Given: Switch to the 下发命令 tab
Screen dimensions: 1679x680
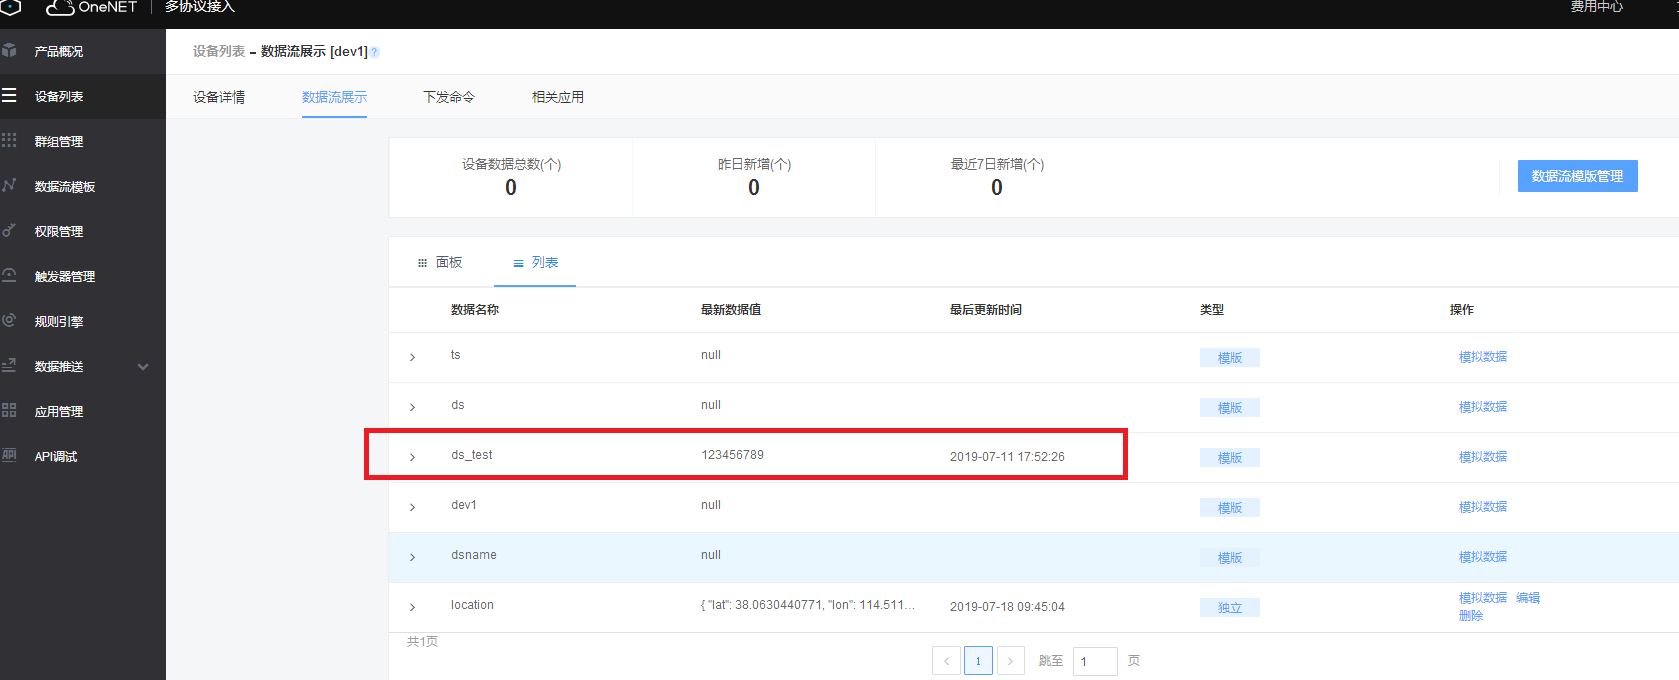Looking at the screenshot, I should click(x=449, y=97).
